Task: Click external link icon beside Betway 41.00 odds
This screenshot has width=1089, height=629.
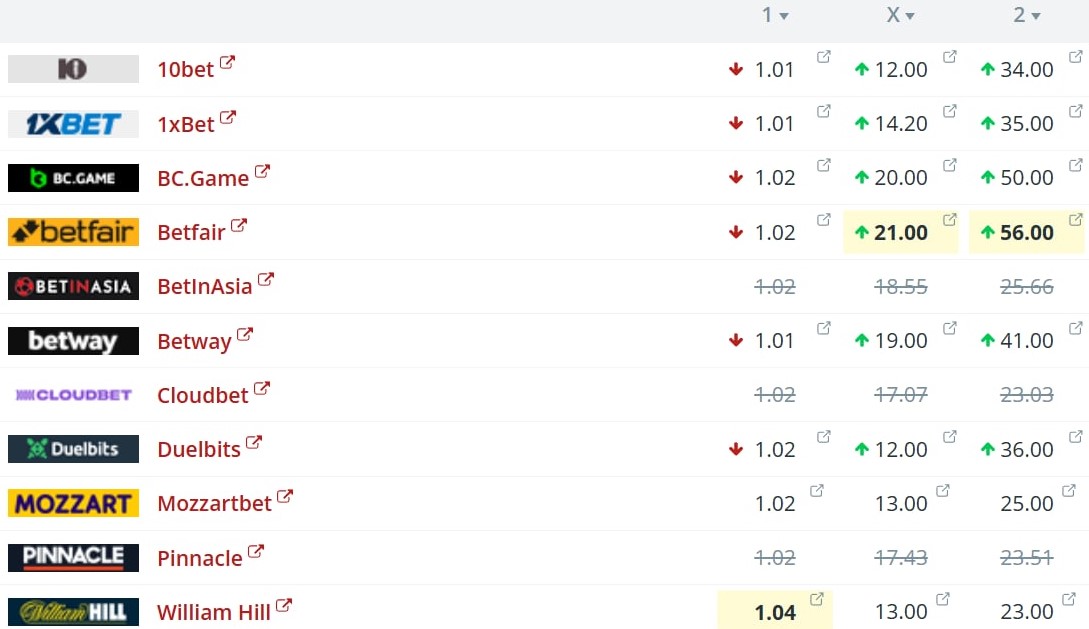Action: pos(1075,328)
